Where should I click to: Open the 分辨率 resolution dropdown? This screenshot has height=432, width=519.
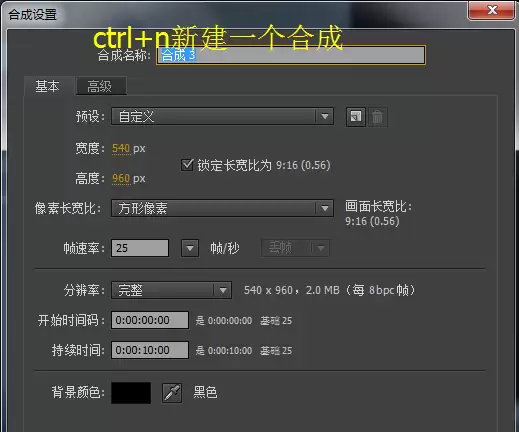click(171, 290)
